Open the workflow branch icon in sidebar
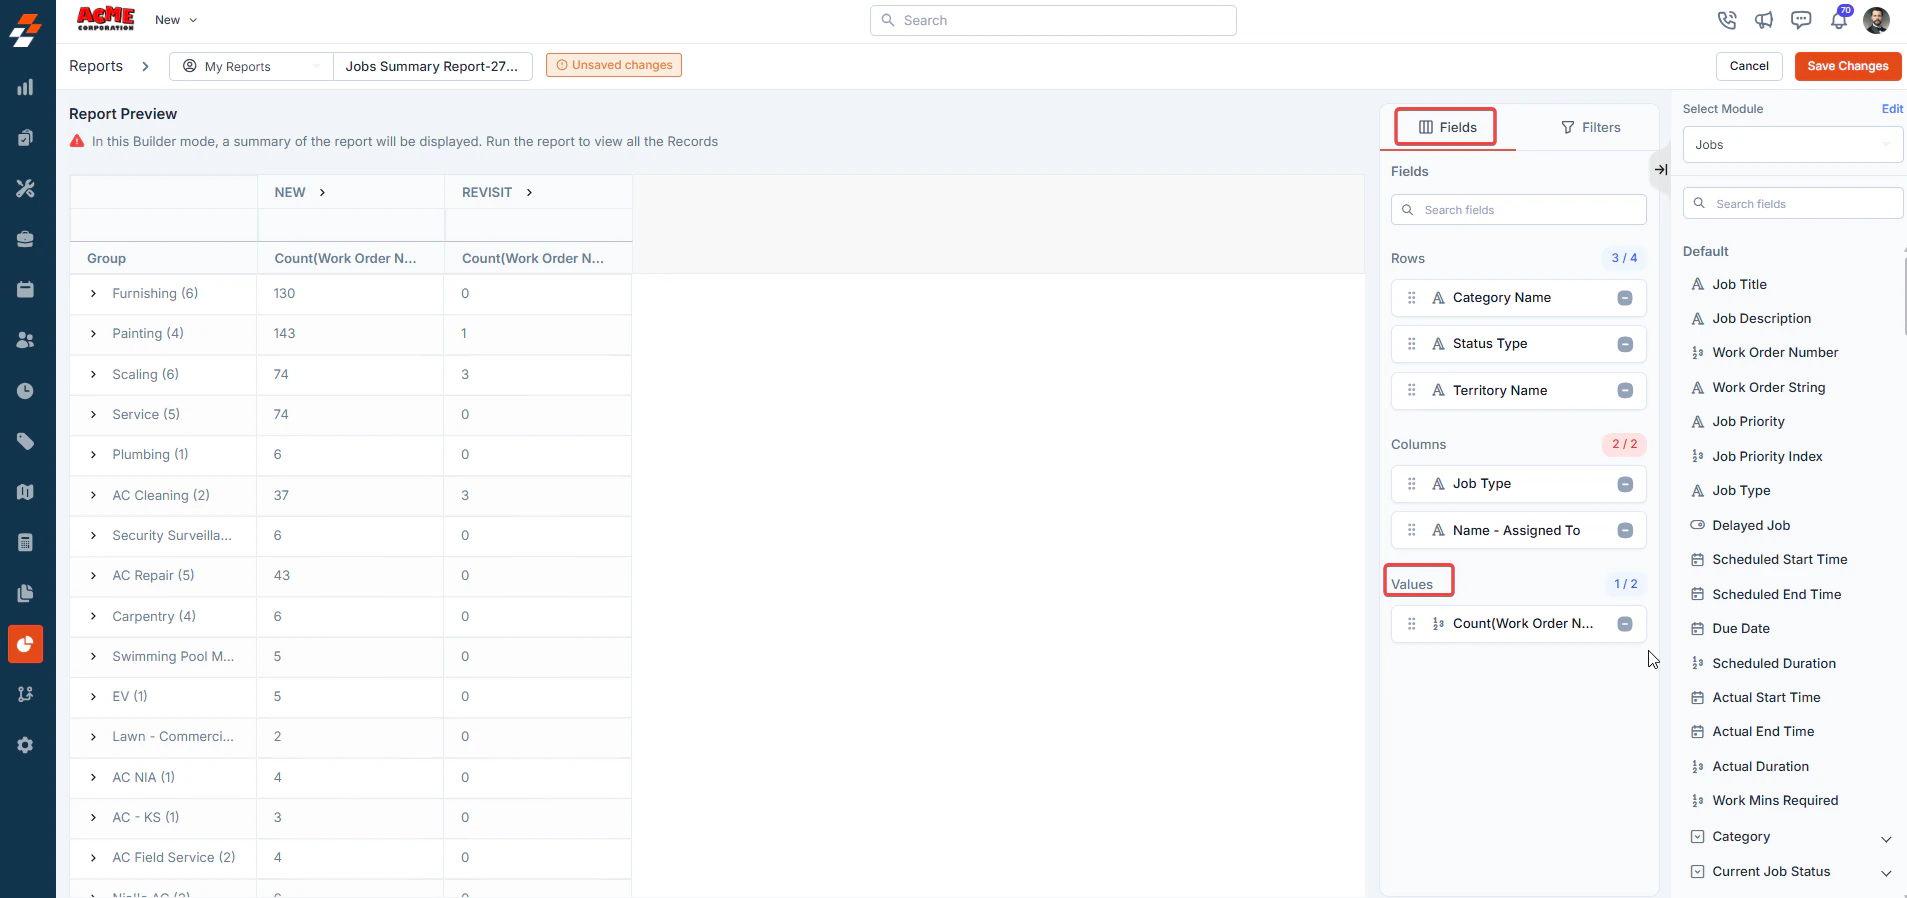This screenshot has width=1907, height=898. click(26, 694)
